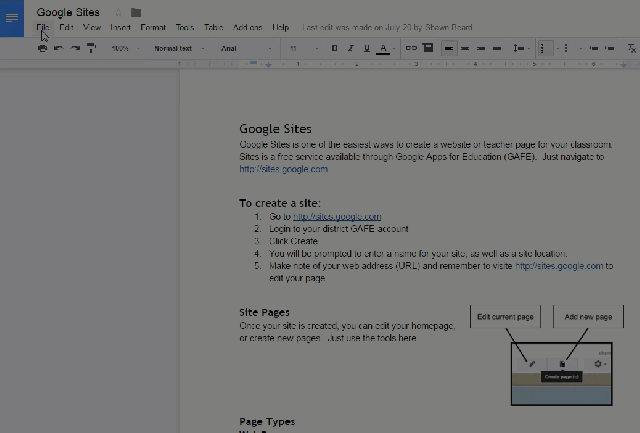
Task: Open the Docs home menu icon
Action: (x=12, y=18)
